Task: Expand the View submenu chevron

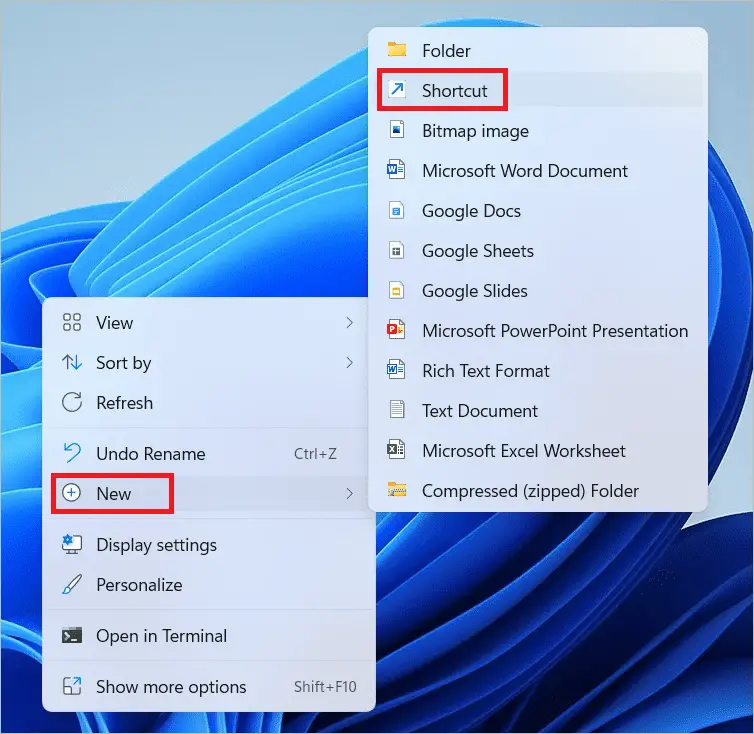Action: [x=350, y=322]
